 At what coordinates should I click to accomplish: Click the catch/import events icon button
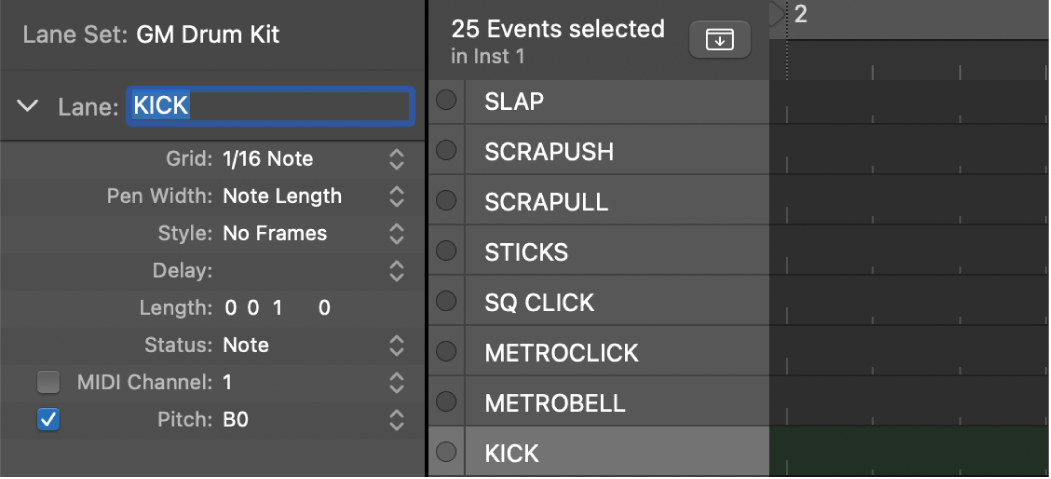720,40
